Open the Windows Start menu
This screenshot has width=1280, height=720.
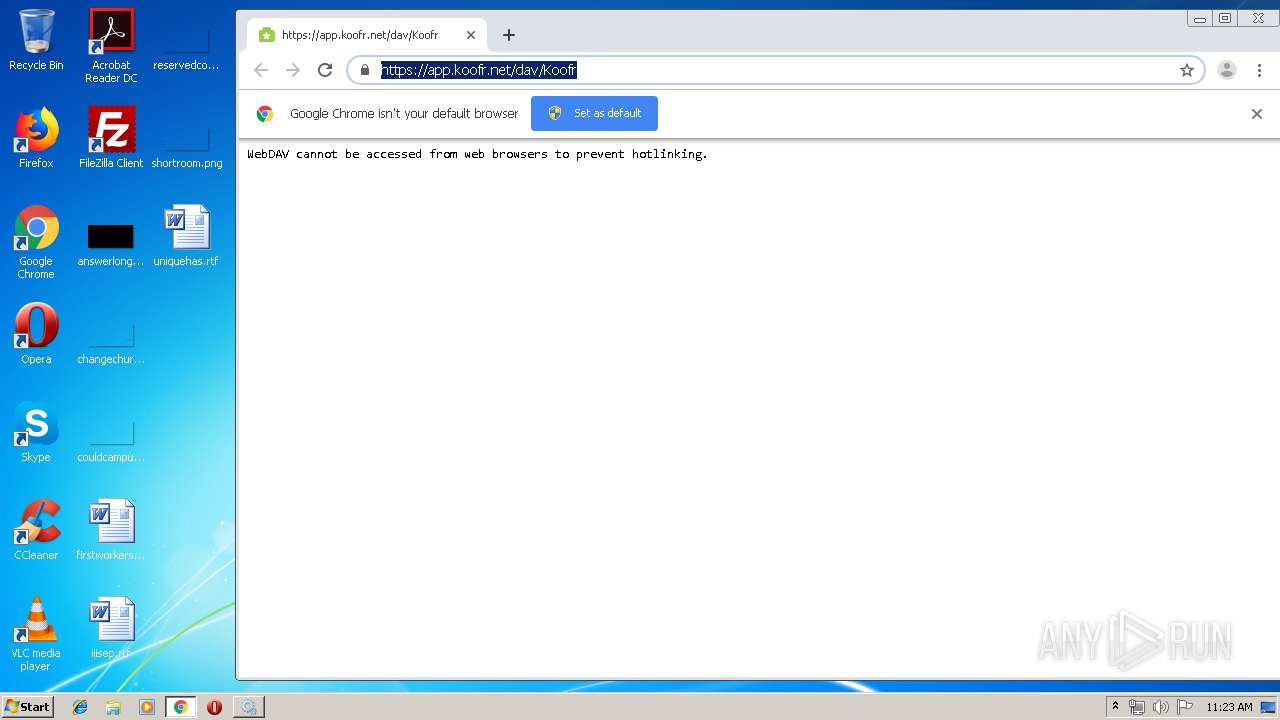27,706
